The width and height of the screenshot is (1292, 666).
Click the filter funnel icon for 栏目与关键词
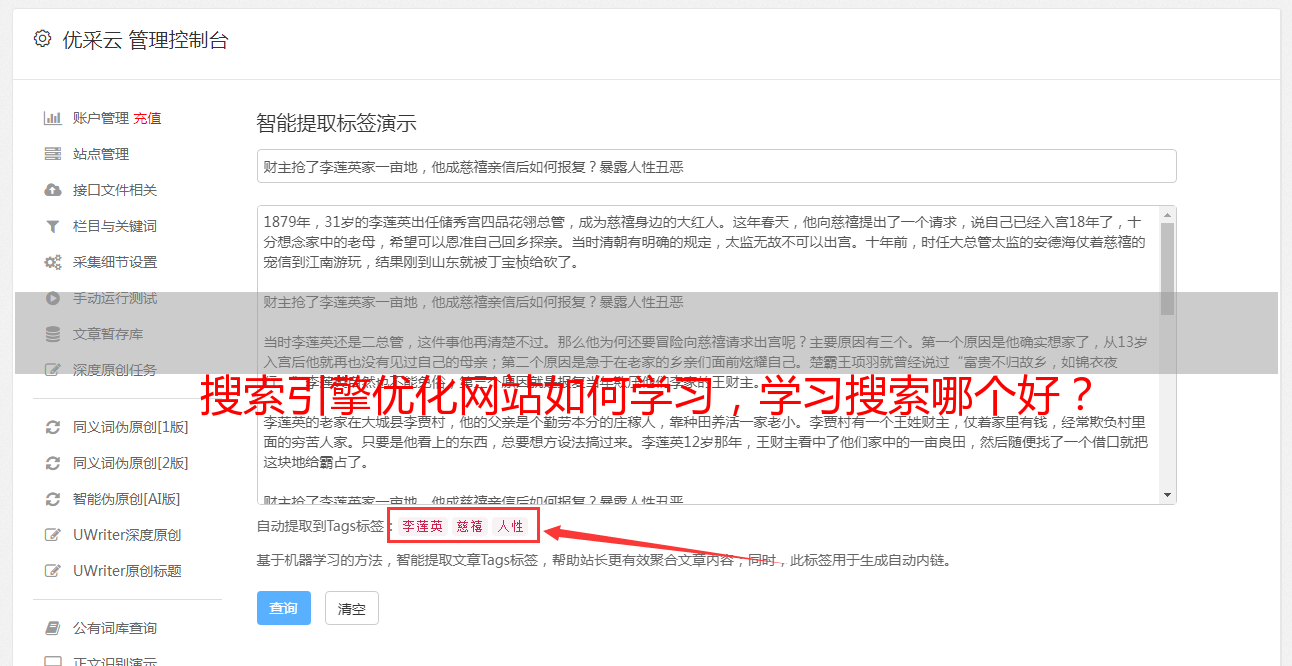pos(53,226)
